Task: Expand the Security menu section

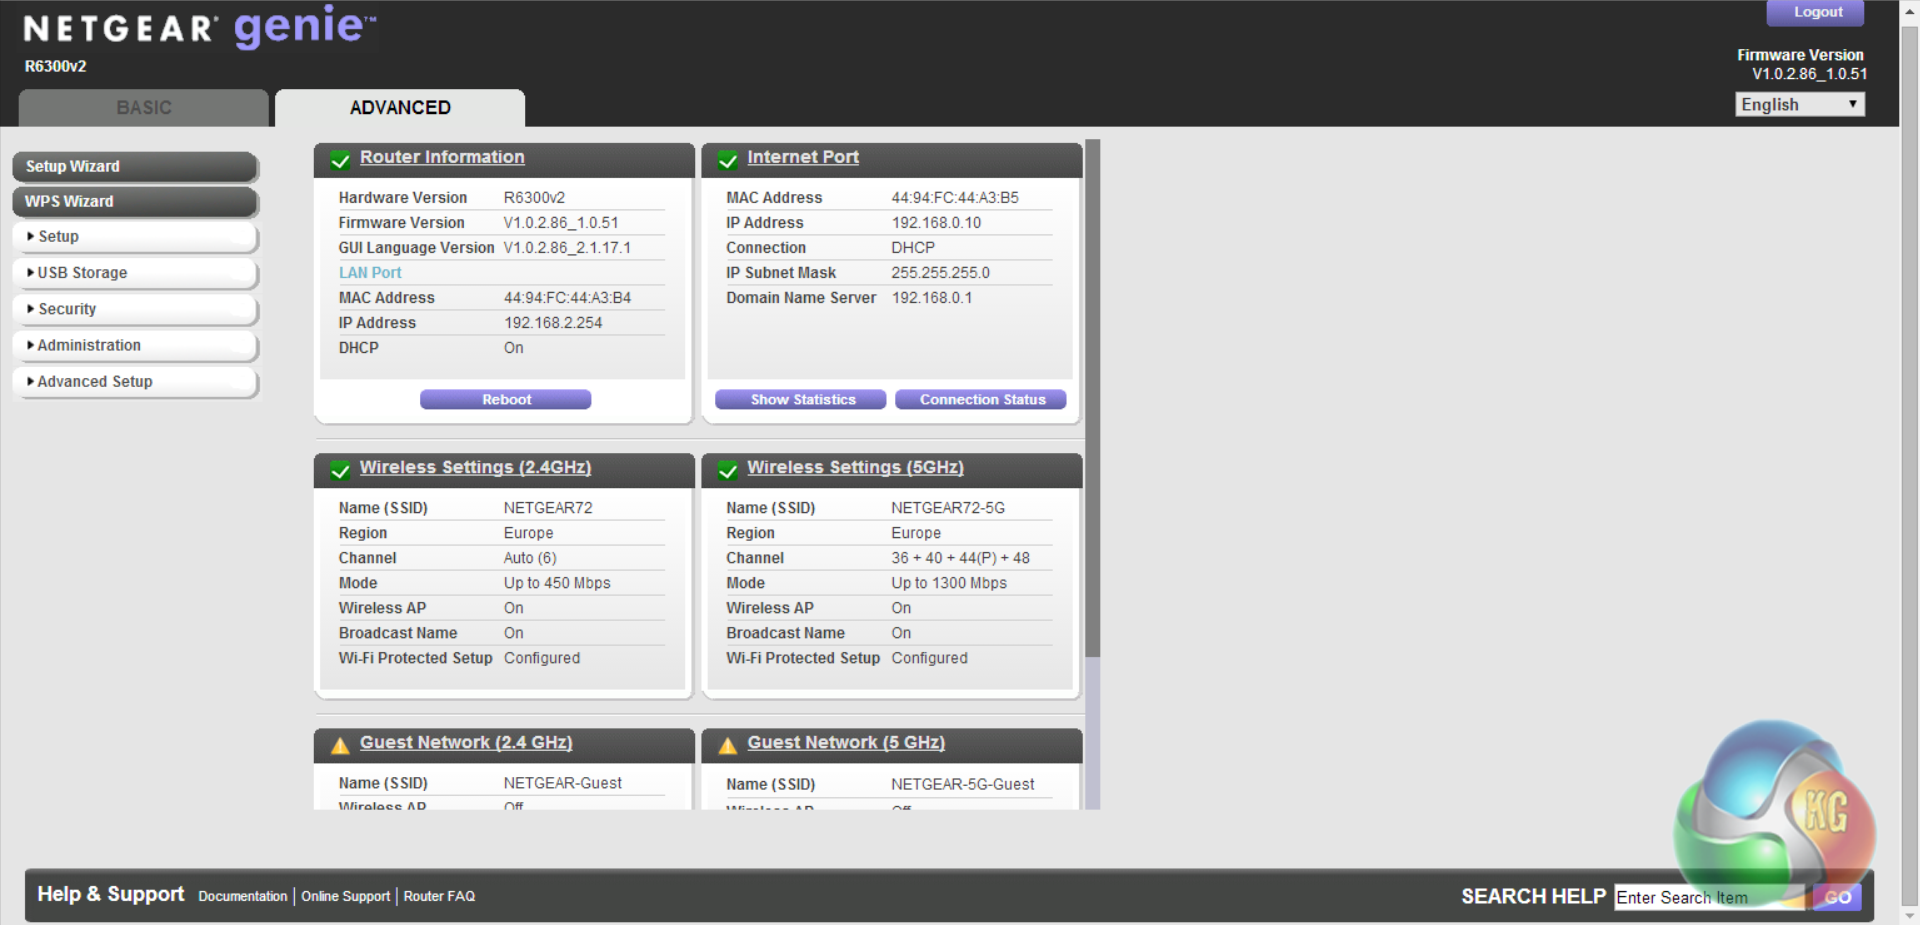Action: [136, 309]
